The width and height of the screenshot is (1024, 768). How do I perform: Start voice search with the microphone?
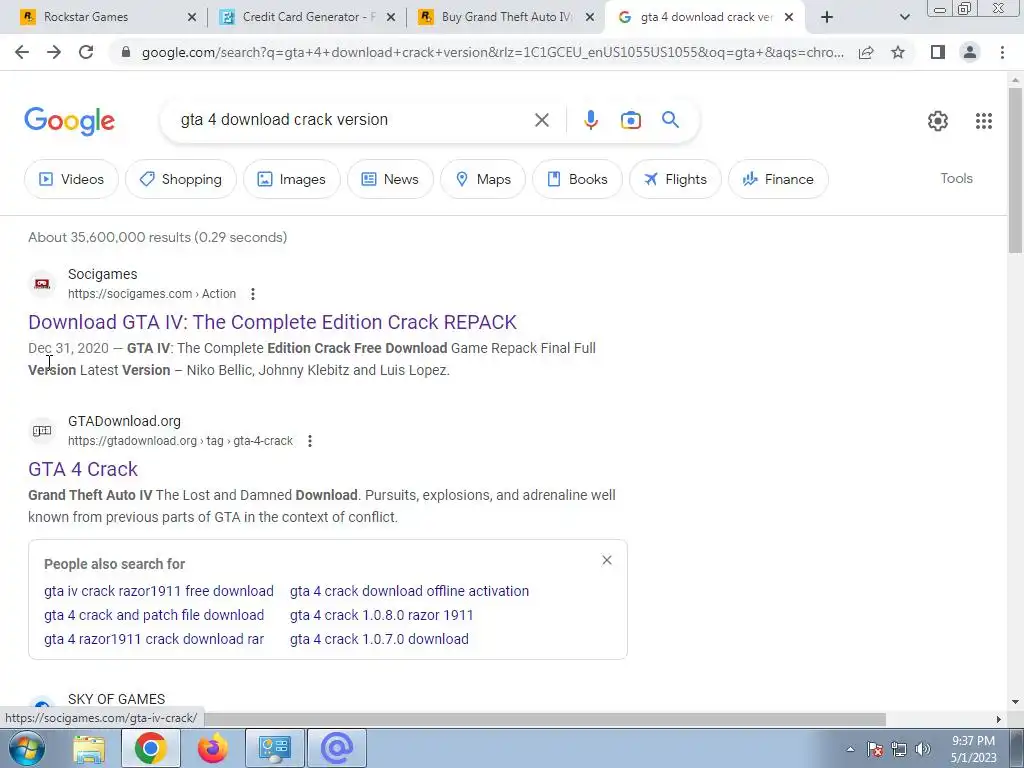[590, 120]
